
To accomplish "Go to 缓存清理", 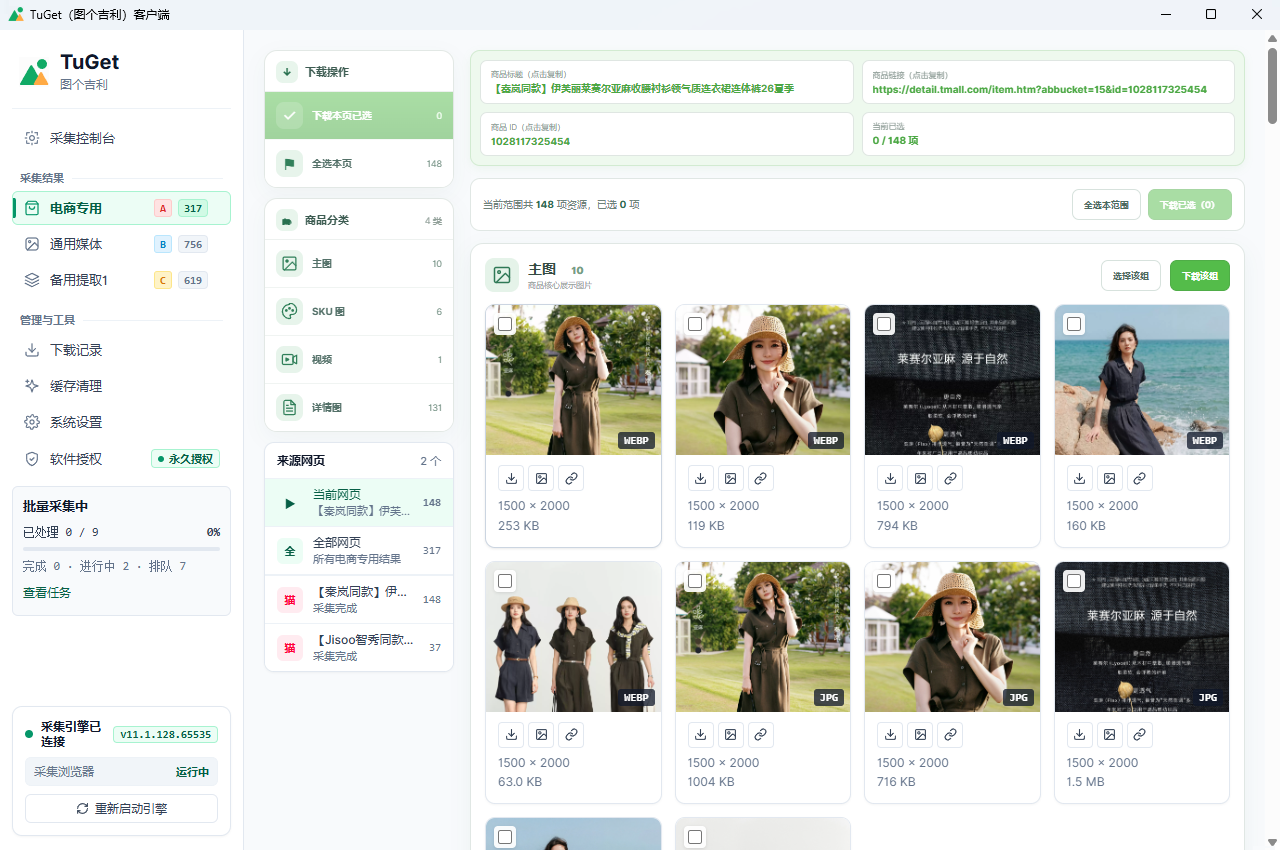I will tap(122, 386).
